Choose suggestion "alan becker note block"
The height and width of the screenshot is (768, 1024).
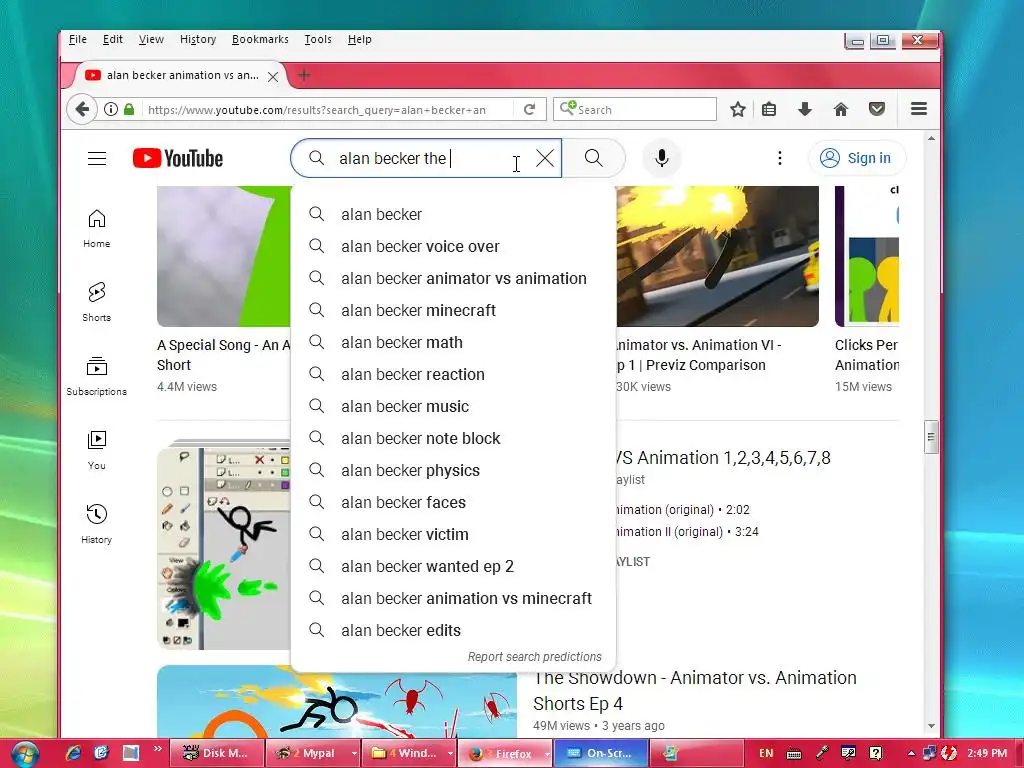[x=453, y=438]
